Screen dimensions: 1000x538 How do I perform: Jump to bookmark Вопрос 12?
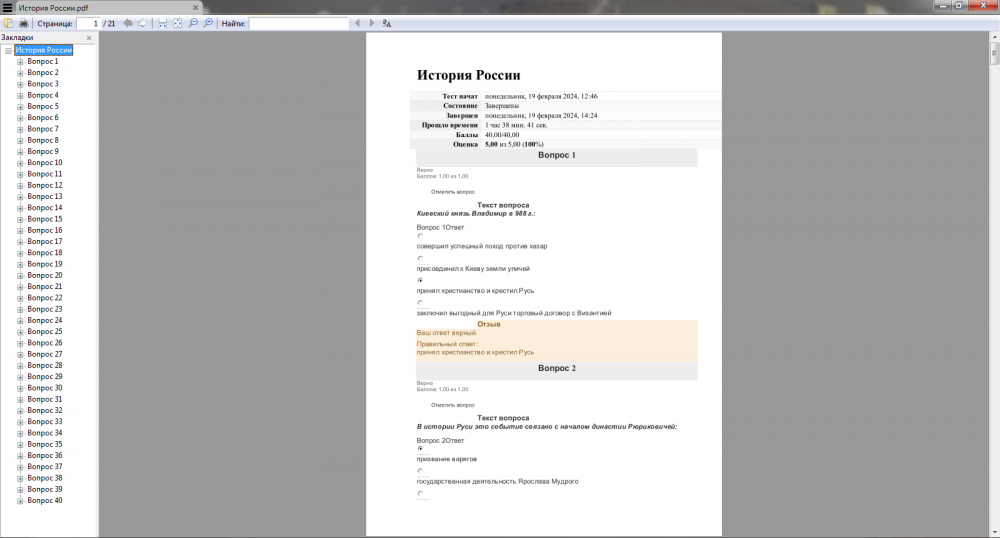45,185
